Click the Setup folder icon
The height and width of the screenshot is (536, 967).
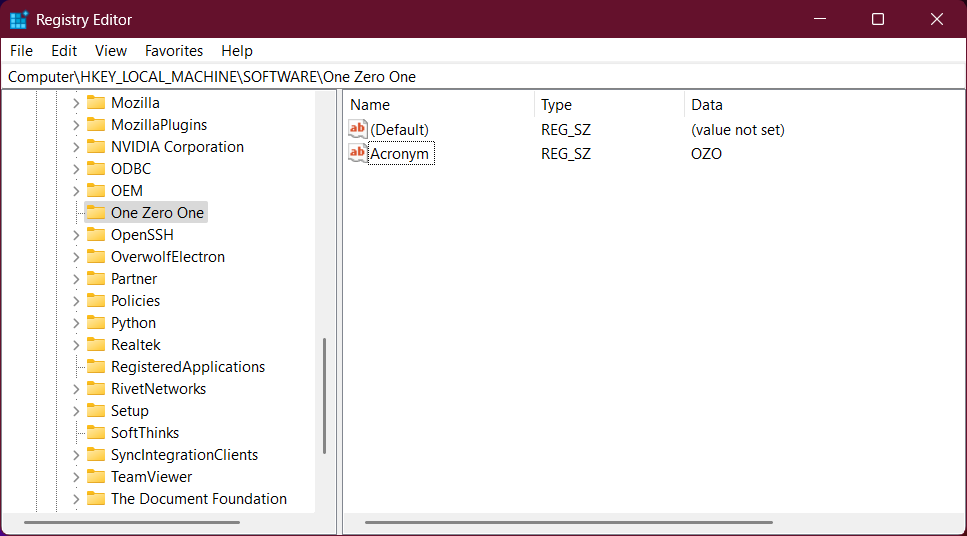tap(96, 411)
